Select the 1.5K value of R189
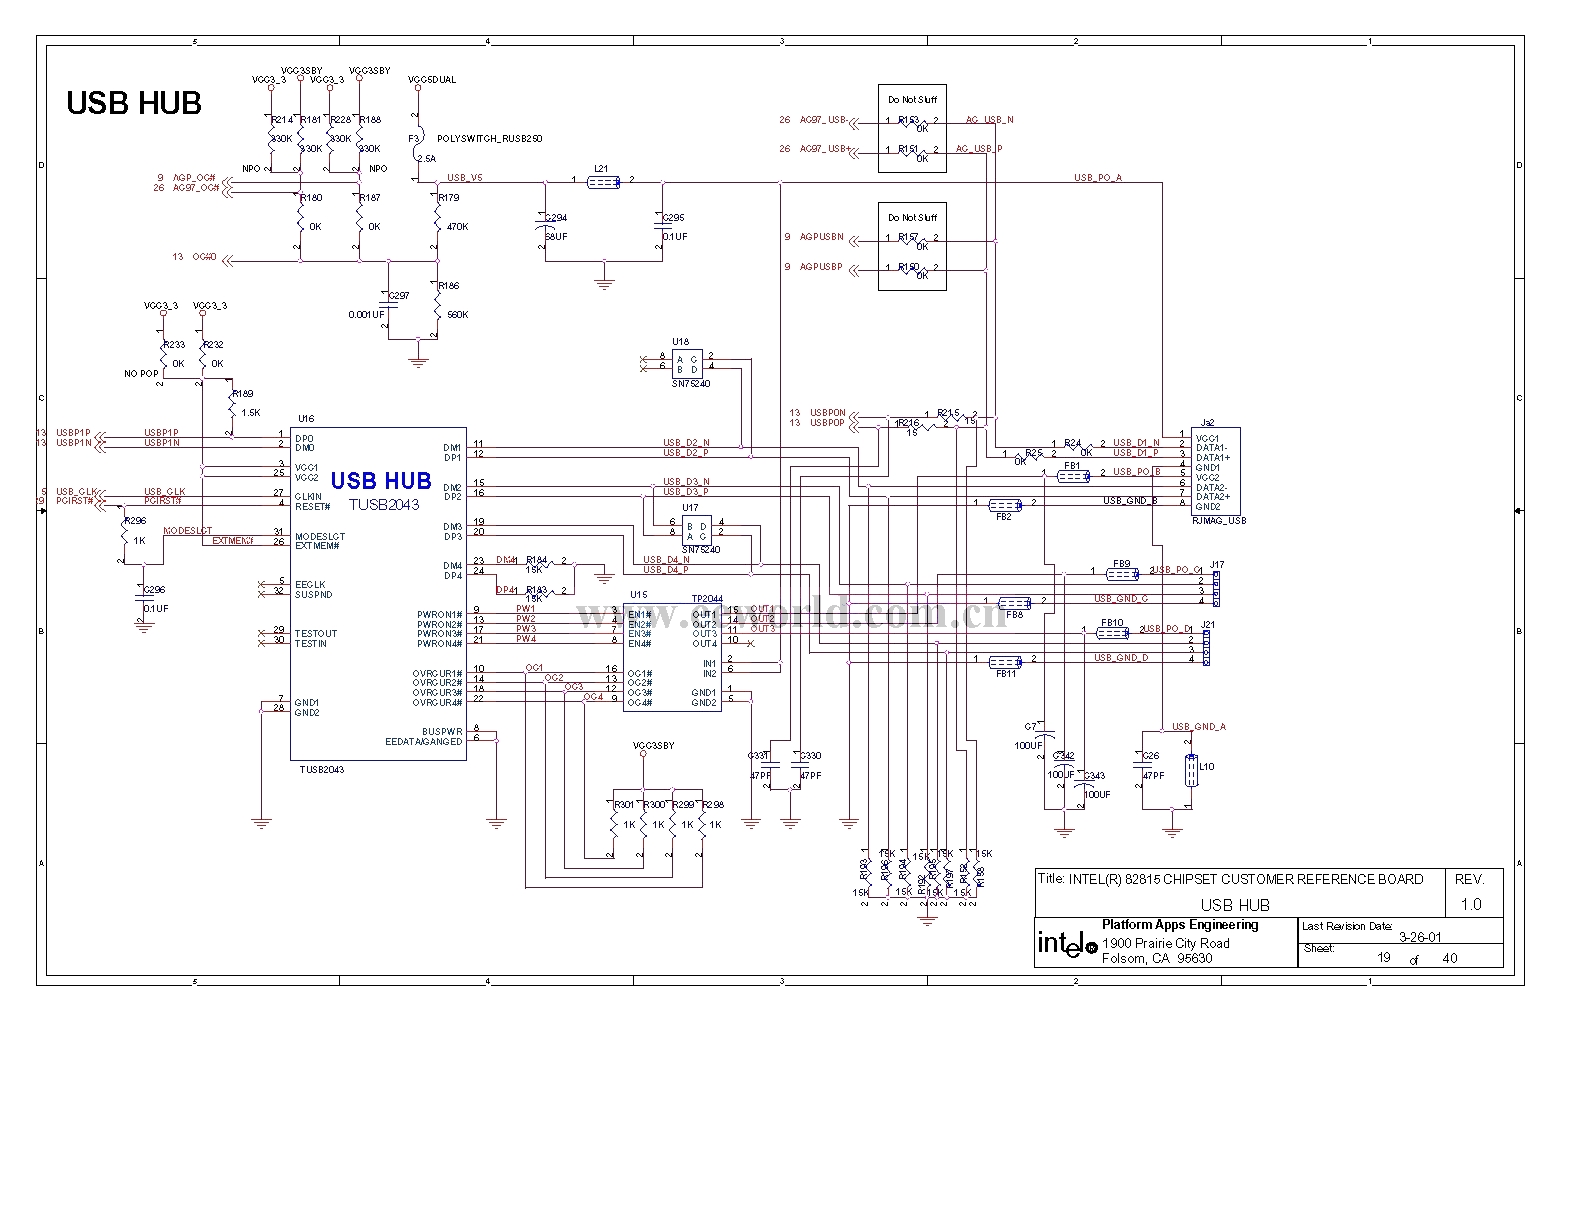The width and height of the screenshot is (1584, 1223). click(250, 412)
